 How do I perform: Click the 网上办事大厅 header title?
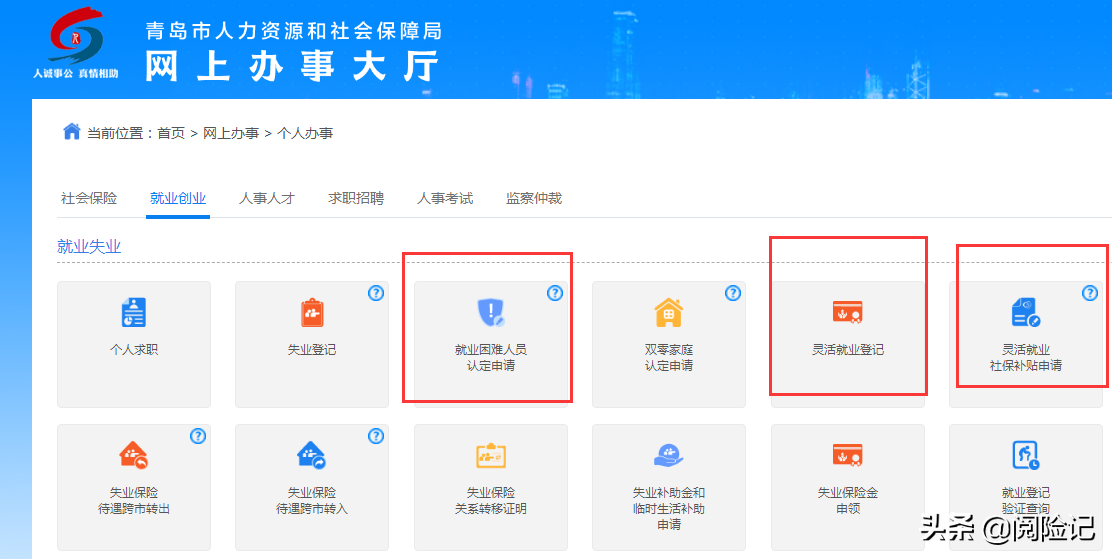click(292, 68)
